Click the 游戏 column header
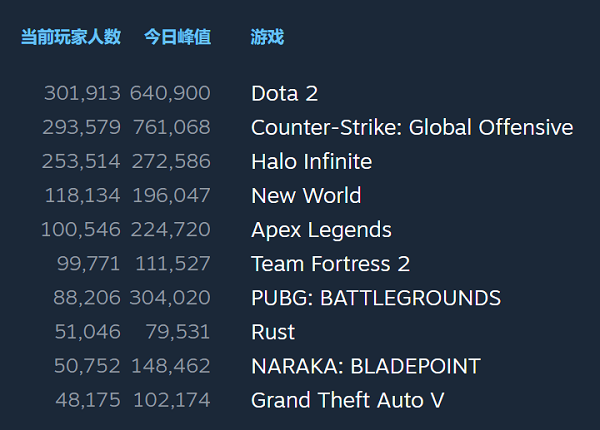Screen dimensions: 600x430 [267, 37]
